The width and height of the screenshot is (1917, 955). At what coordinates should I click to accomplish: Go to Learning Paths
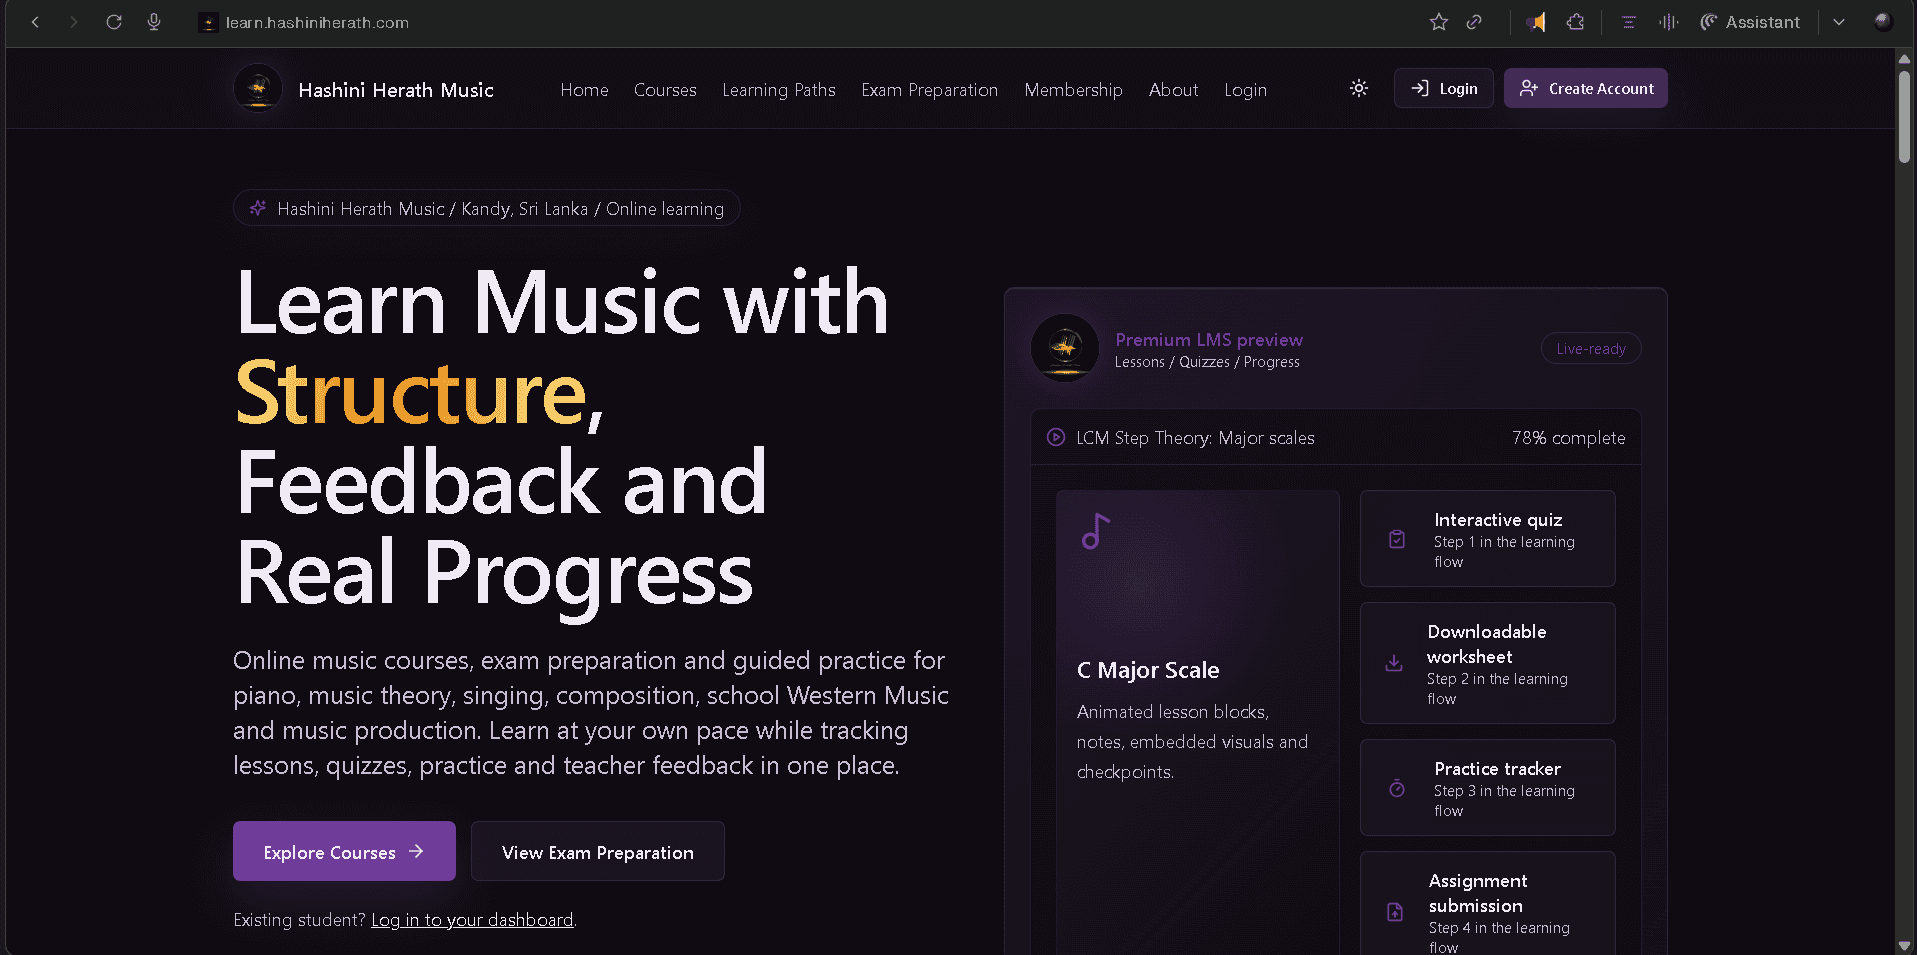(779, 90)
